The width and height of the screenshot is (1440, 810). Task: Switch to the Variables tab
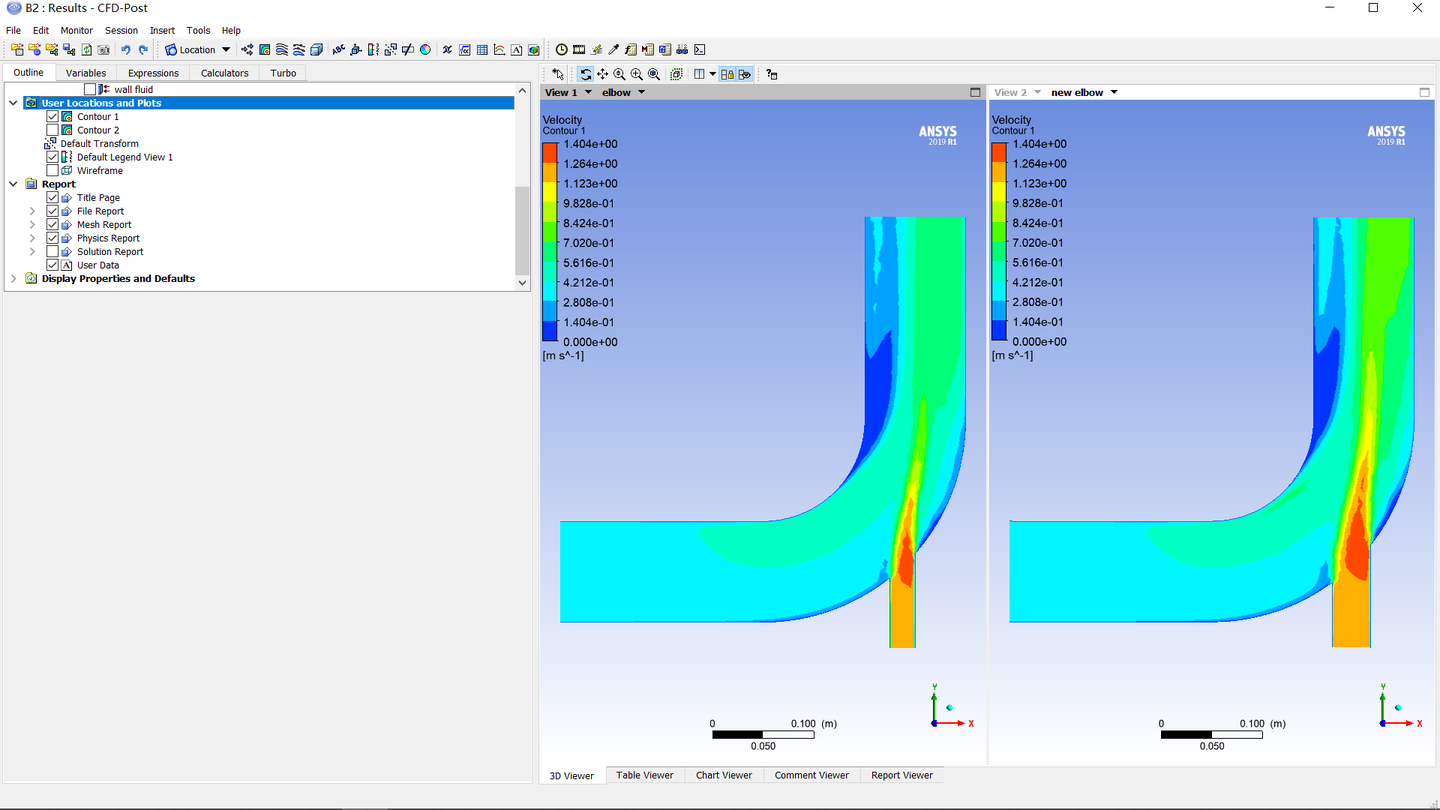click(x=86, y=73)
